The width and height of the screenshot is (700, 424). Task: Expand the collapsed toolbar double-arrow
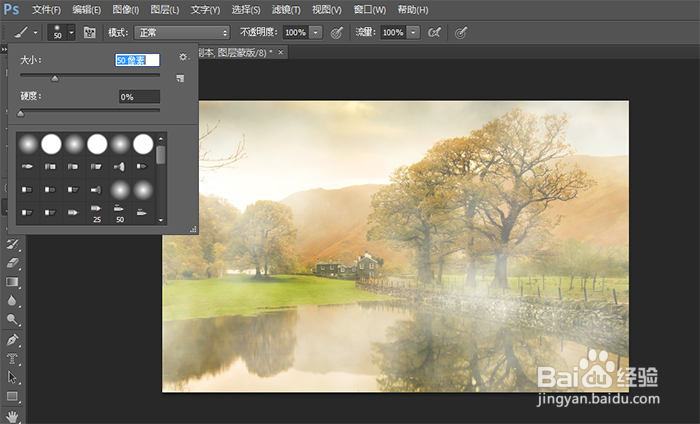(4, 49)
